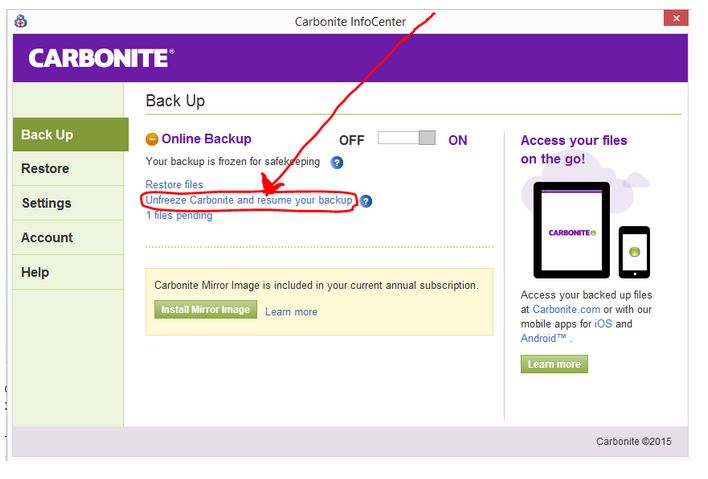The width and height of the screenshot is (708, 479).
Task: Open the 1 files pending link
Action: click(179, 215)
